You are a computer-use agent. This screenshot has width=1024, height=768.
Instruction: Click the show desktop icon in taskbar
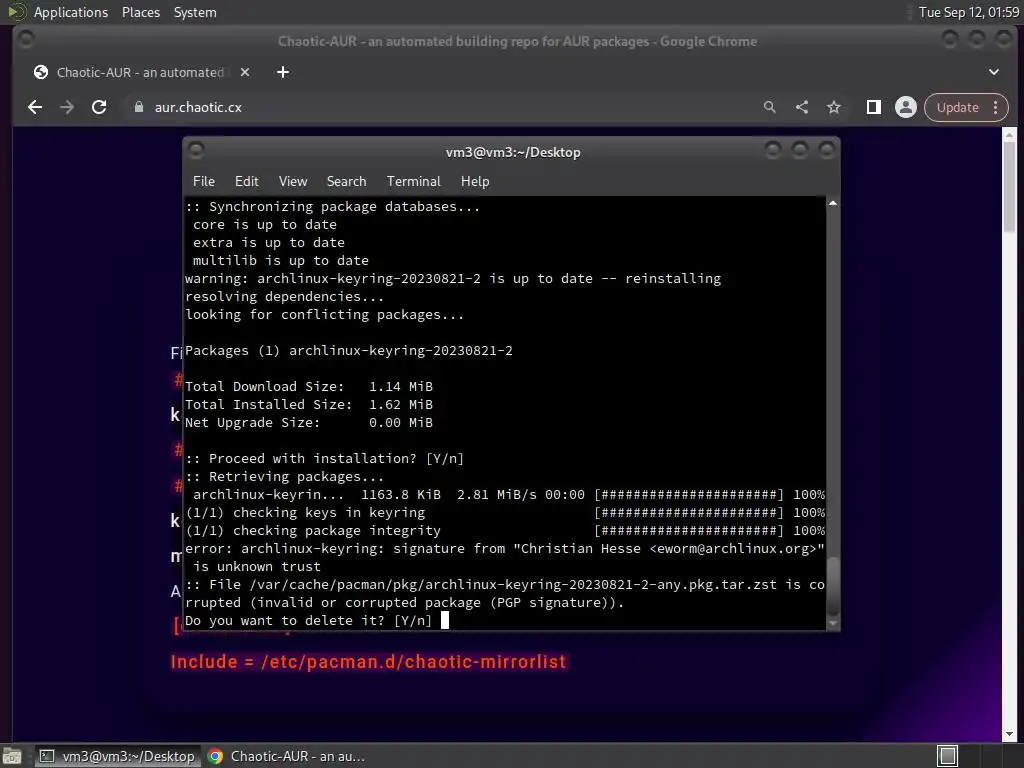[12, 756]
